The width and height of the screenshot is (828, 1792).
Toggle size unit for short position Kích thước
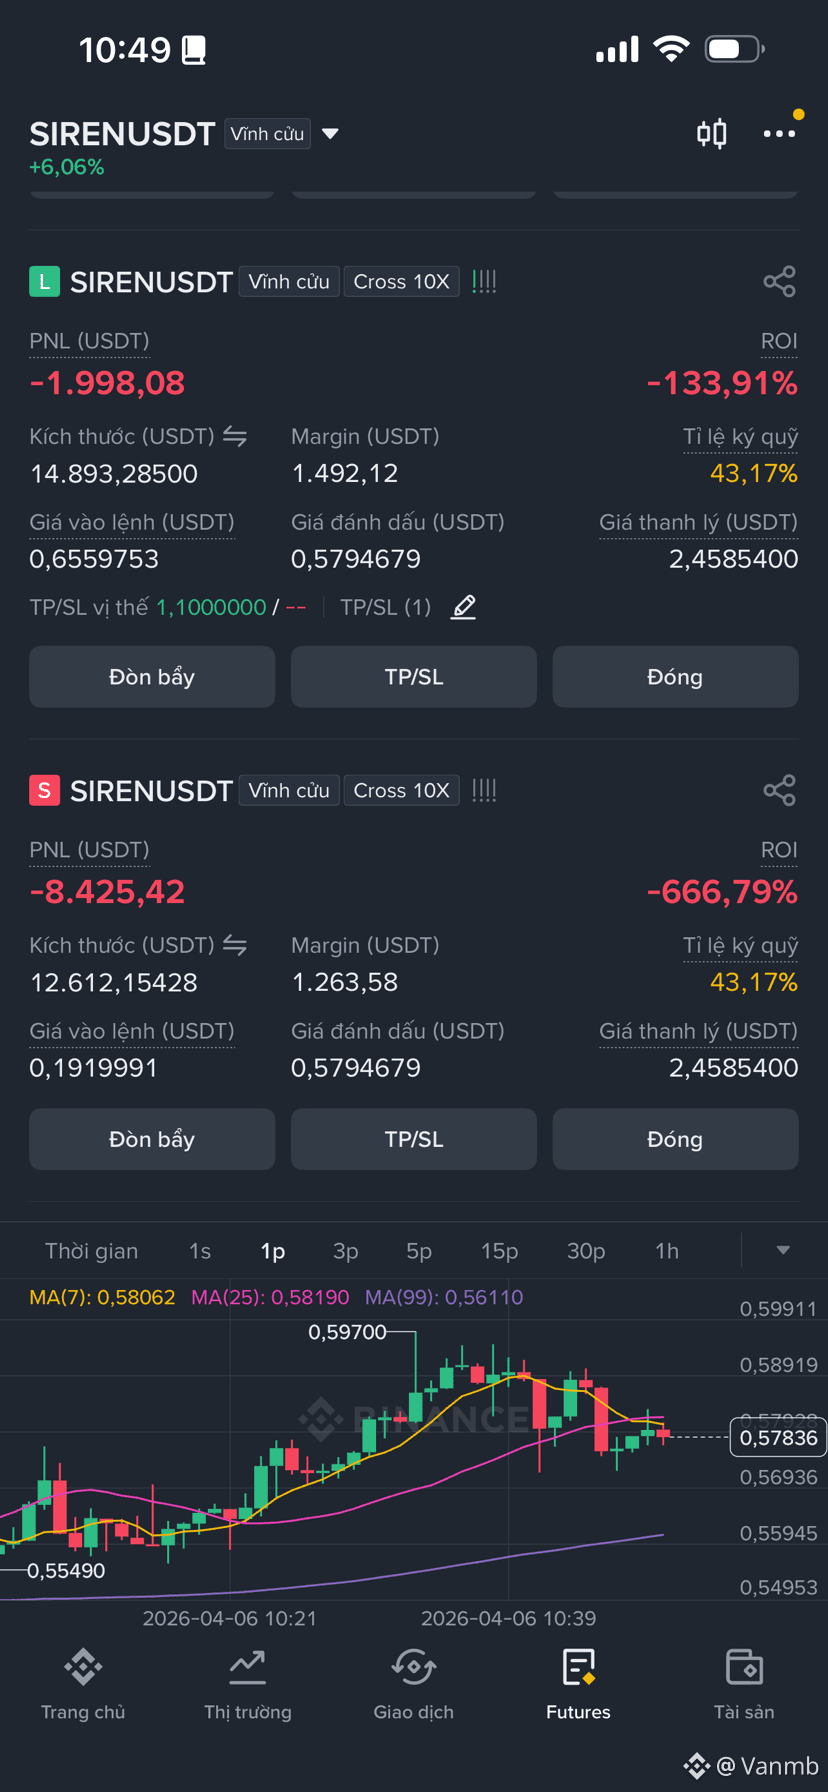point(235,945)
